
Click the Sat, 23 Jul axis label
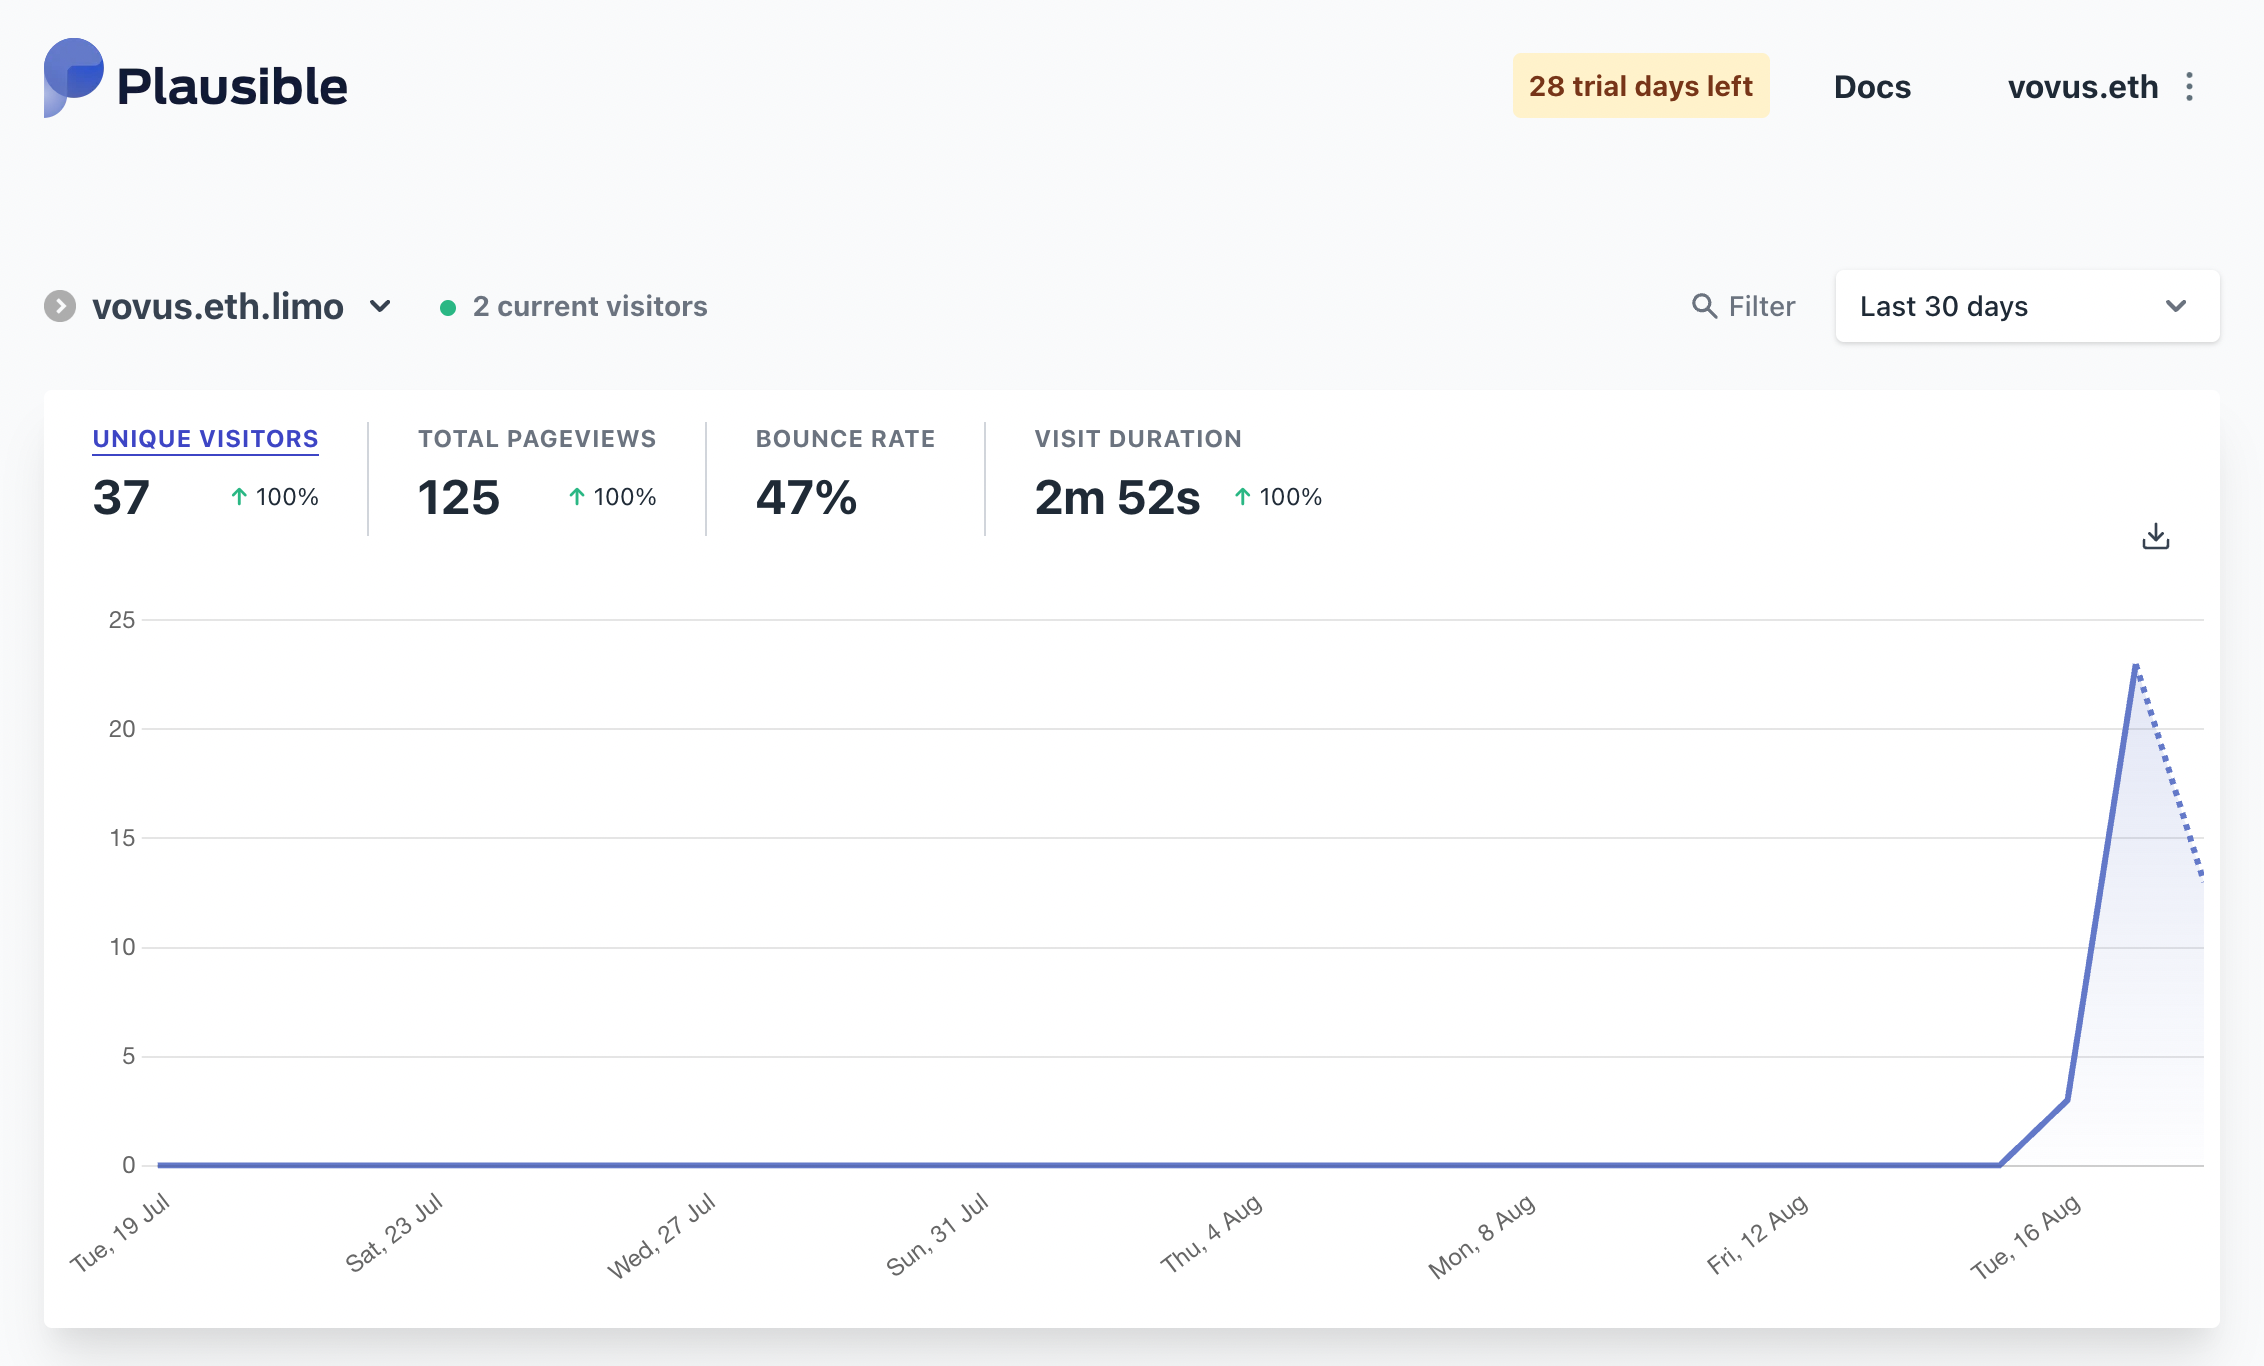pyautogui.click(x=394, y=1233)
